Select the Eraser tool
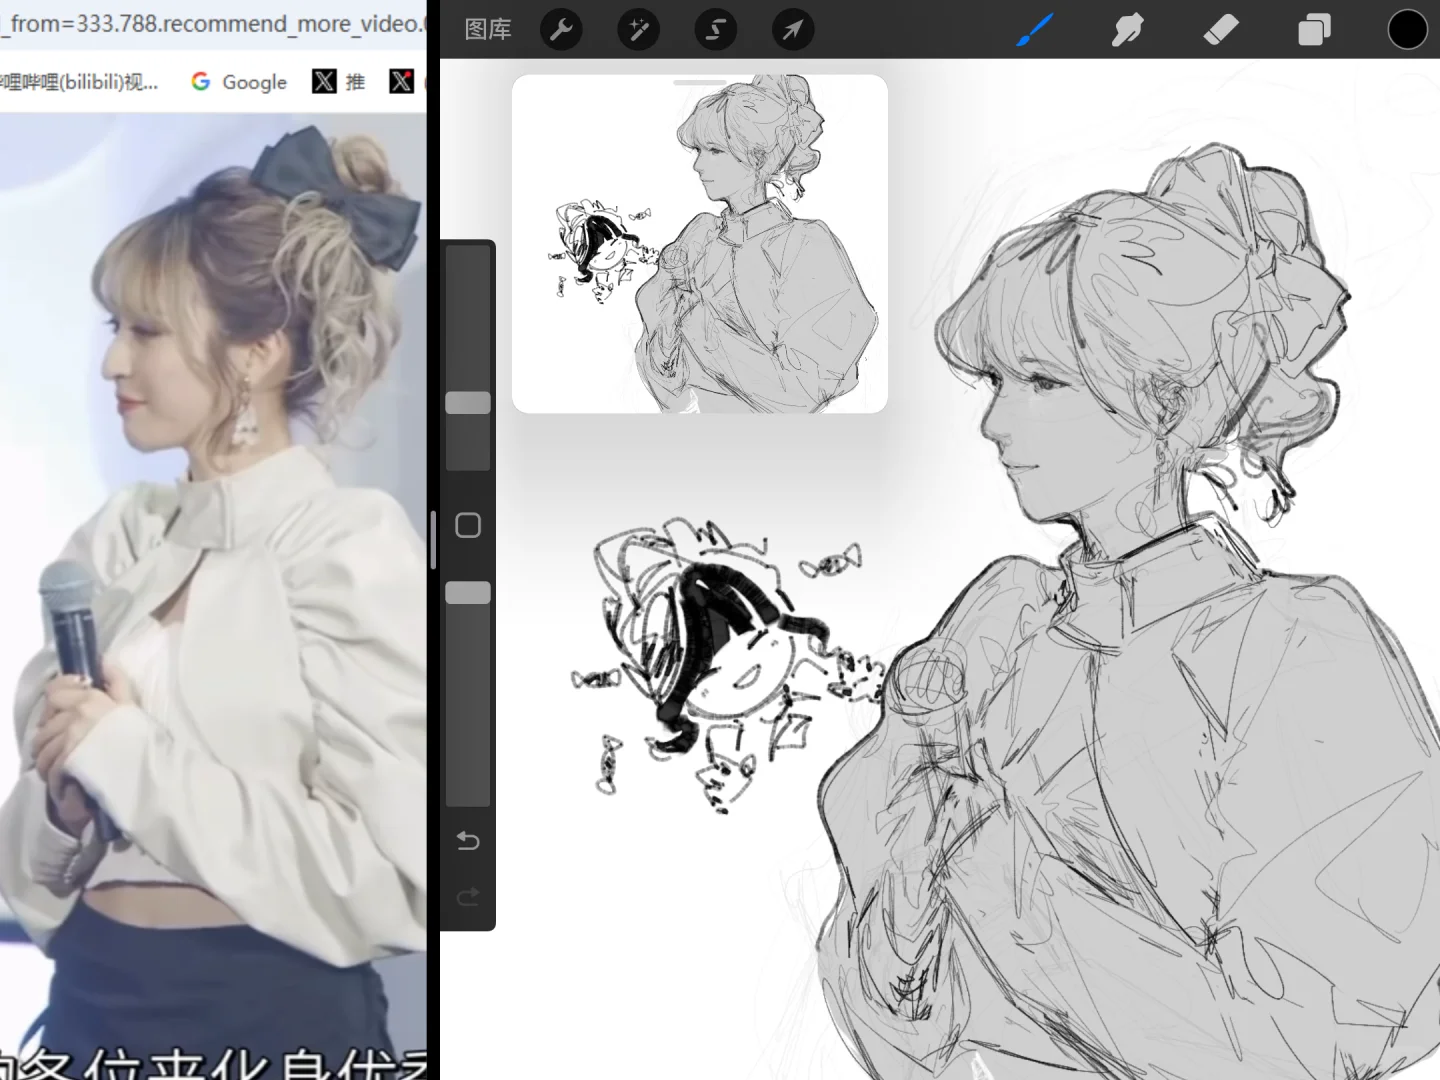 [1221, 30]
